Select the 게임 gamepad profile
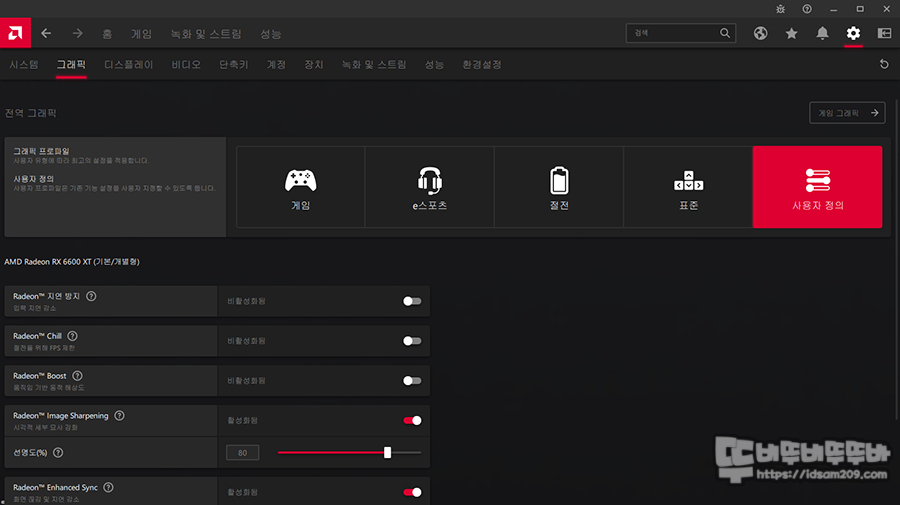 tap(301, 187)
